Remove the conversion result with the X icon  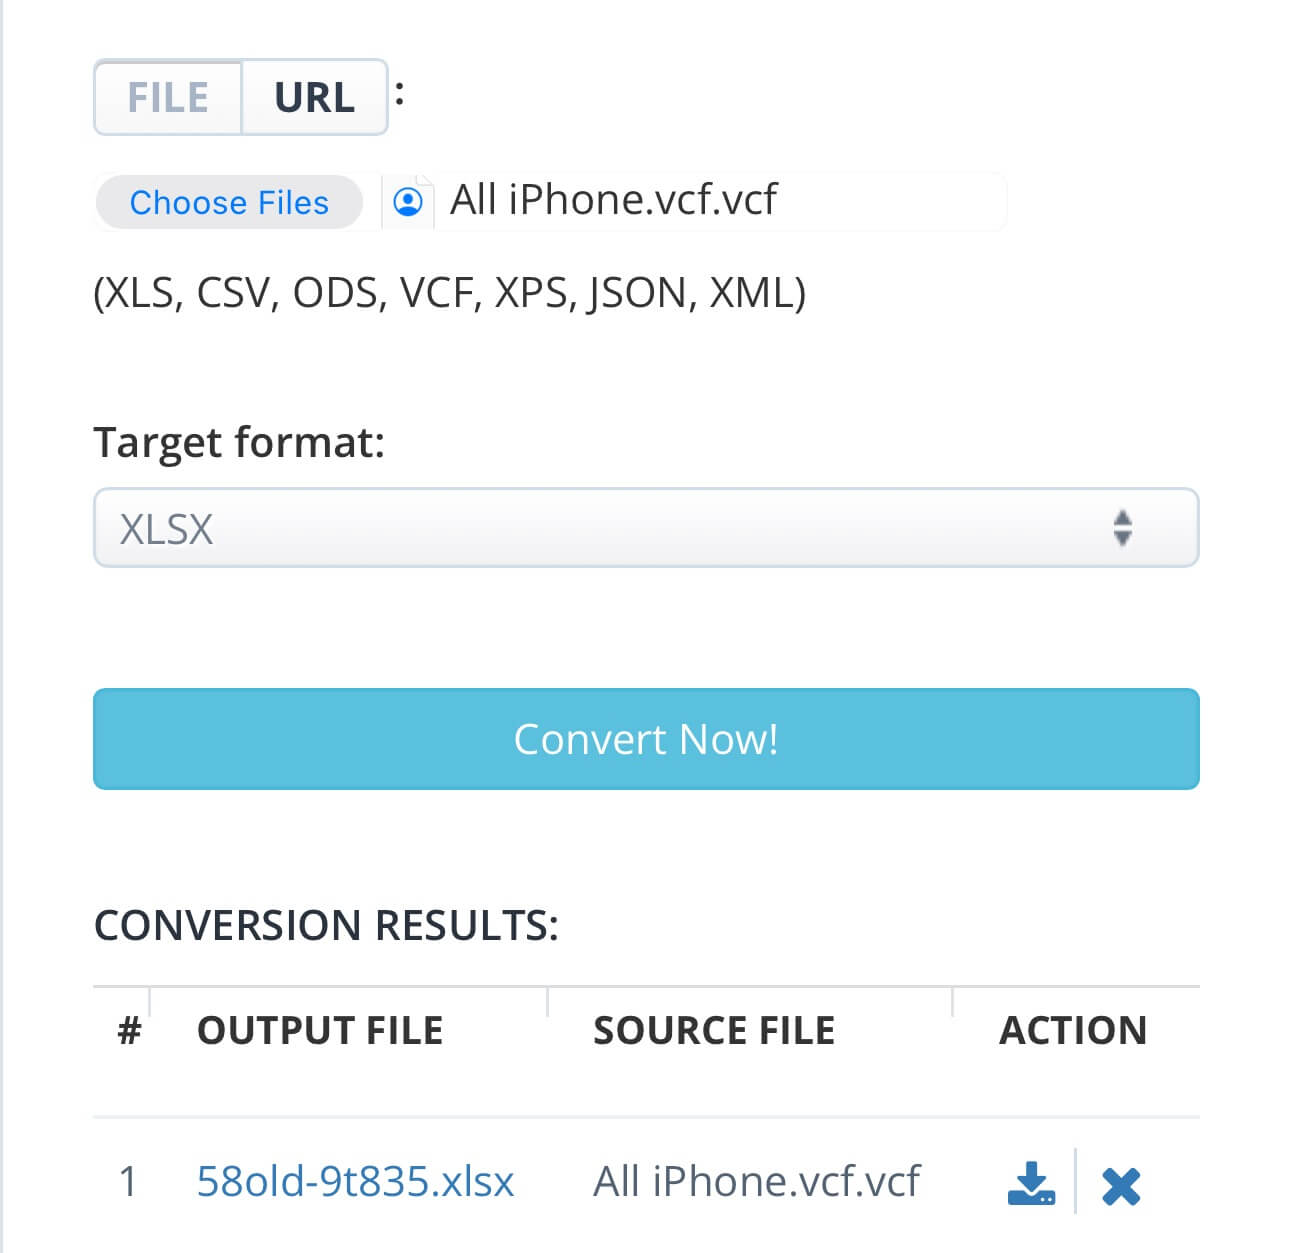coord(1120,1186)
